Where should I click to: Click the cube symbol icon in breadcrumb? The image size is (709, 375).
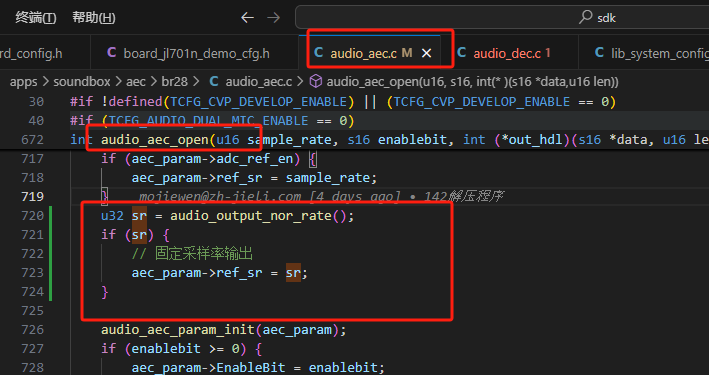coord(316,81)
